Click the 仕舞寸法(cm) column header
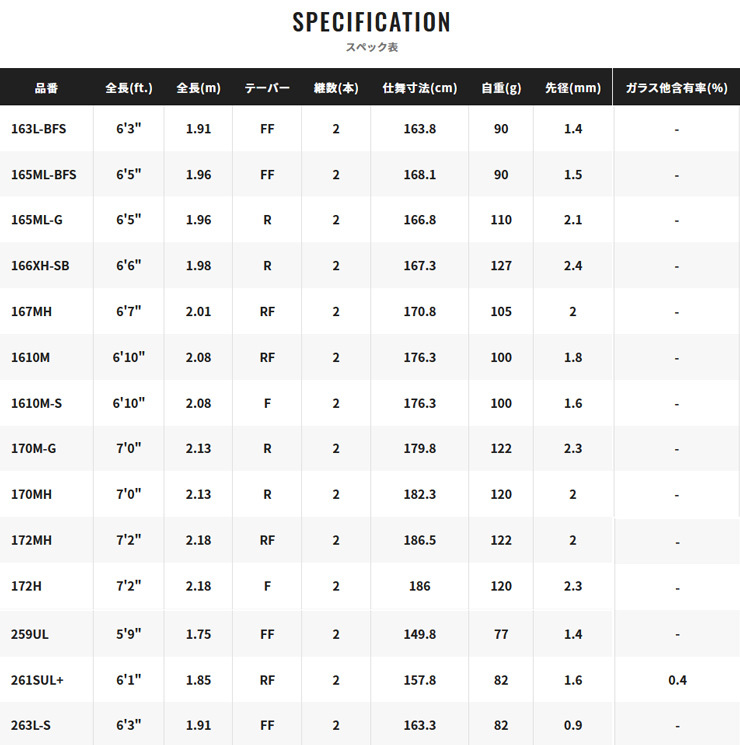The image size is (740, 745). click(419, 88)
